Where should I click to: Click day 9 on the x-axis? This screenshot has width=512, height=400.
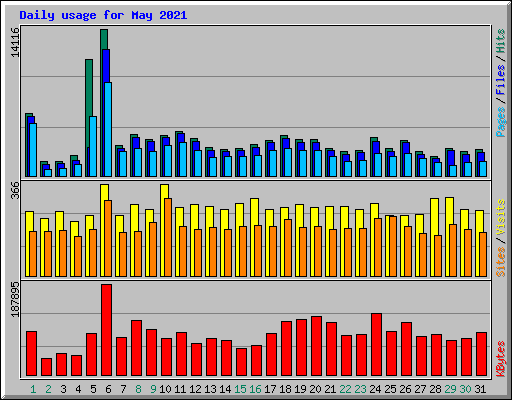click(x=153, y=389)
